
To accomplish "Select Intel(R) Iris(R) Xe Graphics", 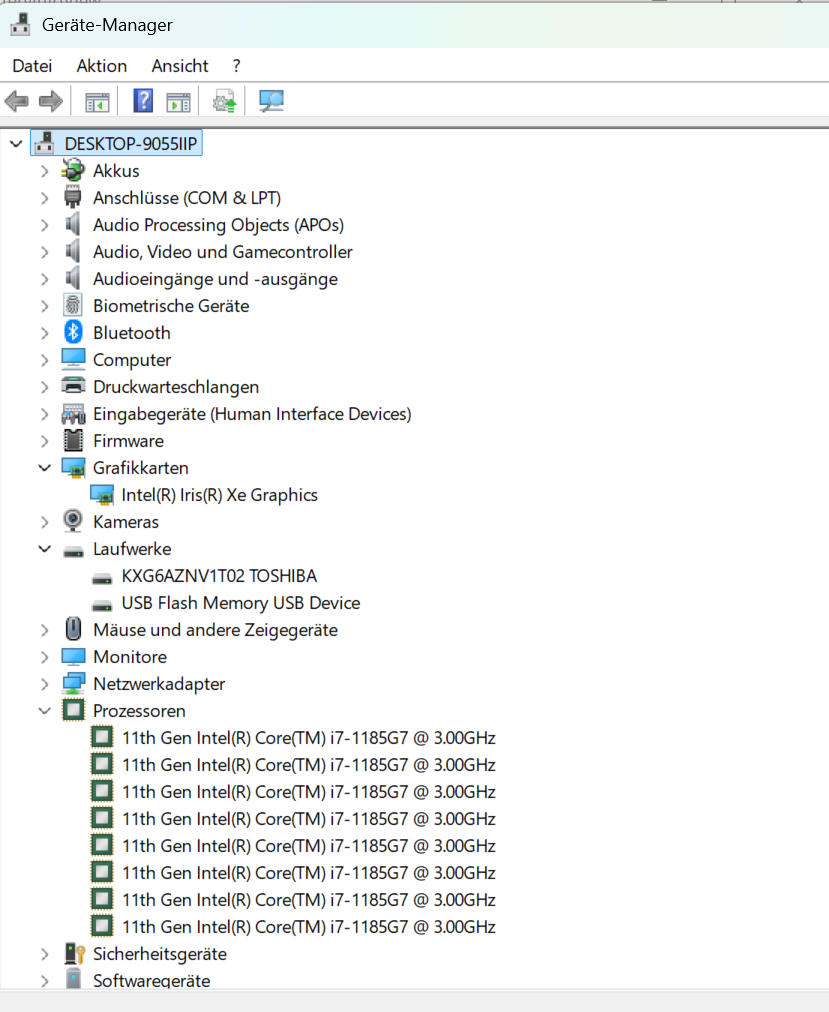I will [x=220, y=495].
